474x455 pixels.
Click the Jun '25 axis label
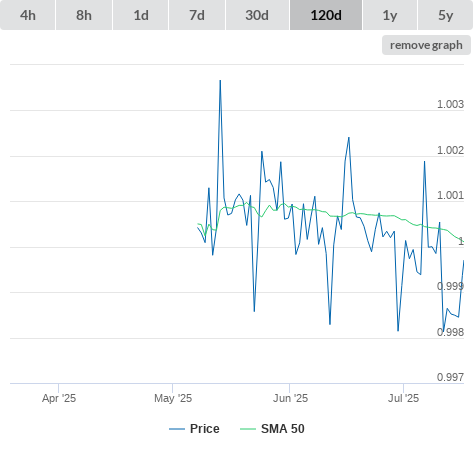pyautogui.click(x=290, y=398)
